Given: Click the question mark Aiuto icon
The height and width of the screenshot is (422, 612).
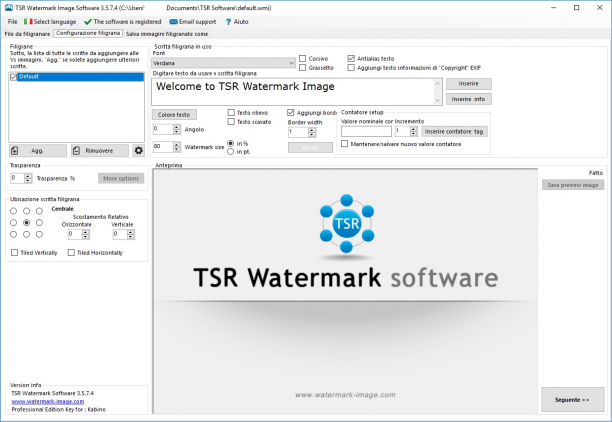Looking at the screenshot, I should click(228, 22).
